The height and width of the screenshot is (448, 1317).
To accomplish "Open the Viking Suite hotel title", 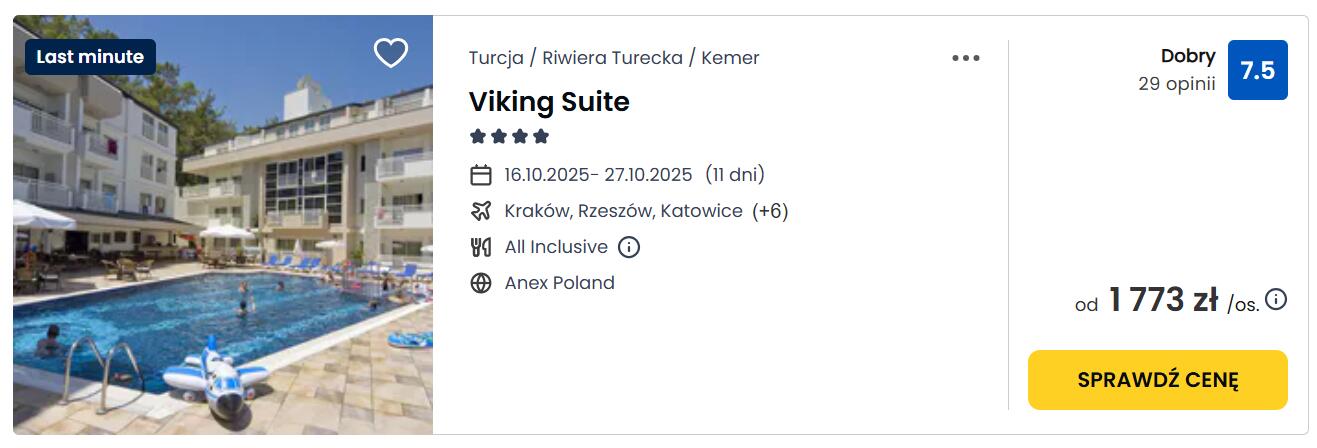I will [x=549, y=102].
